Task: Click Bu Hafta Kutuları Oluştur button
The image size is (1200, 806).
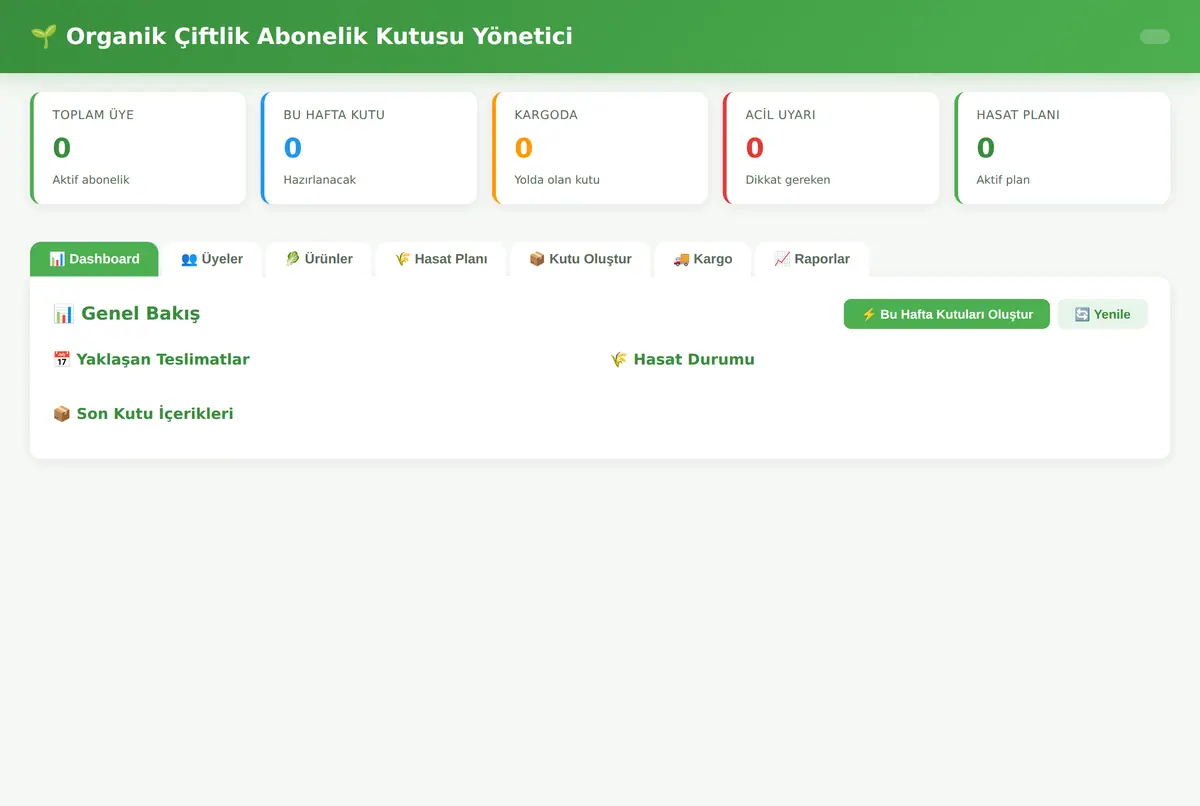Action: 947,314
